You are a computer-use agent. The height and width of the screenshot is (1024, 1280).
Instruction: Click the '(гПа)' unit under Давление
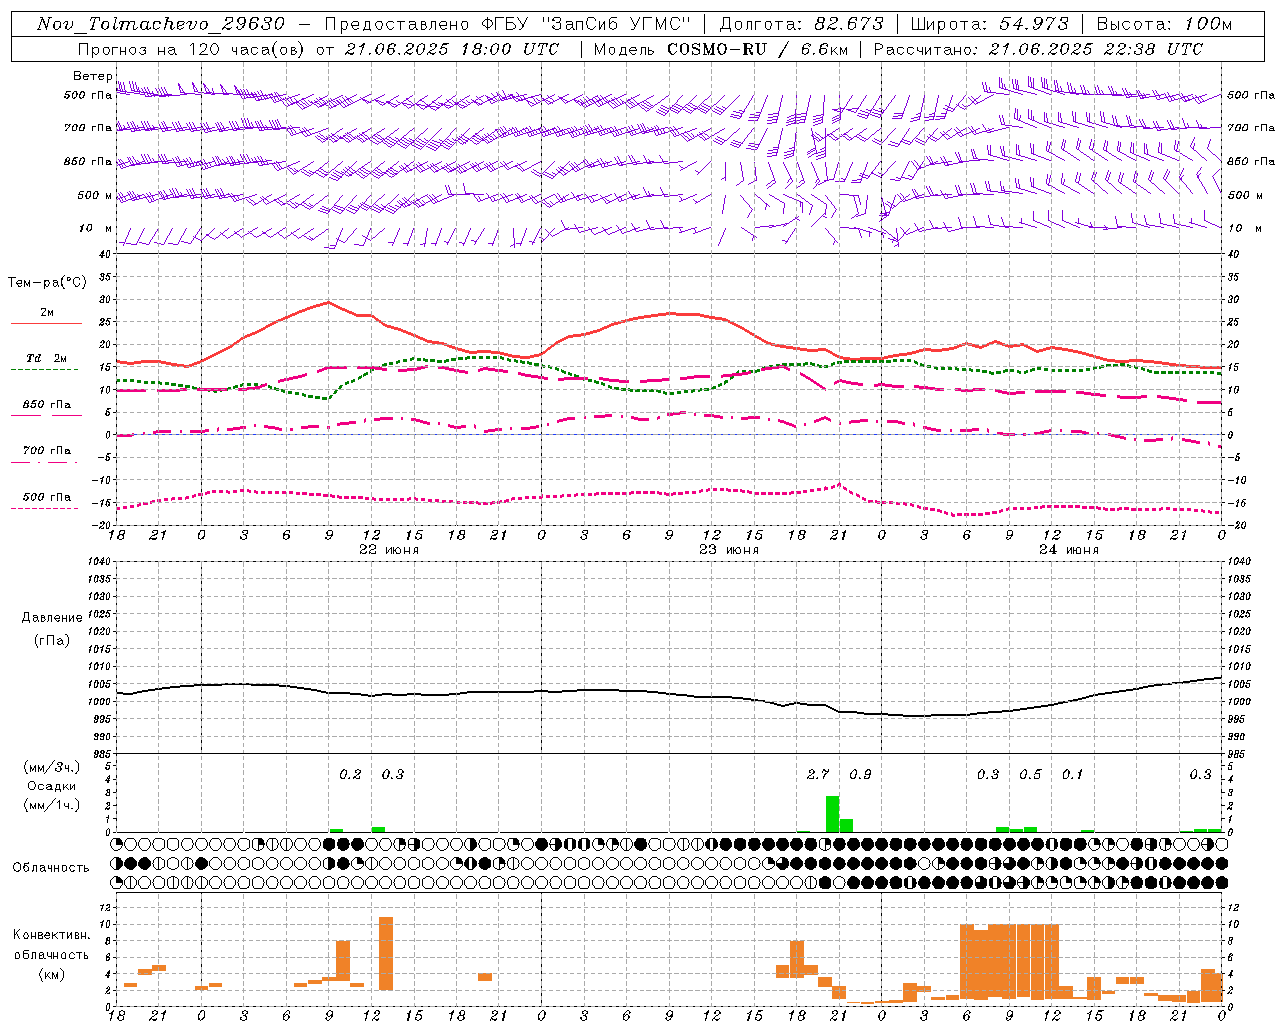tap(52, 640)
